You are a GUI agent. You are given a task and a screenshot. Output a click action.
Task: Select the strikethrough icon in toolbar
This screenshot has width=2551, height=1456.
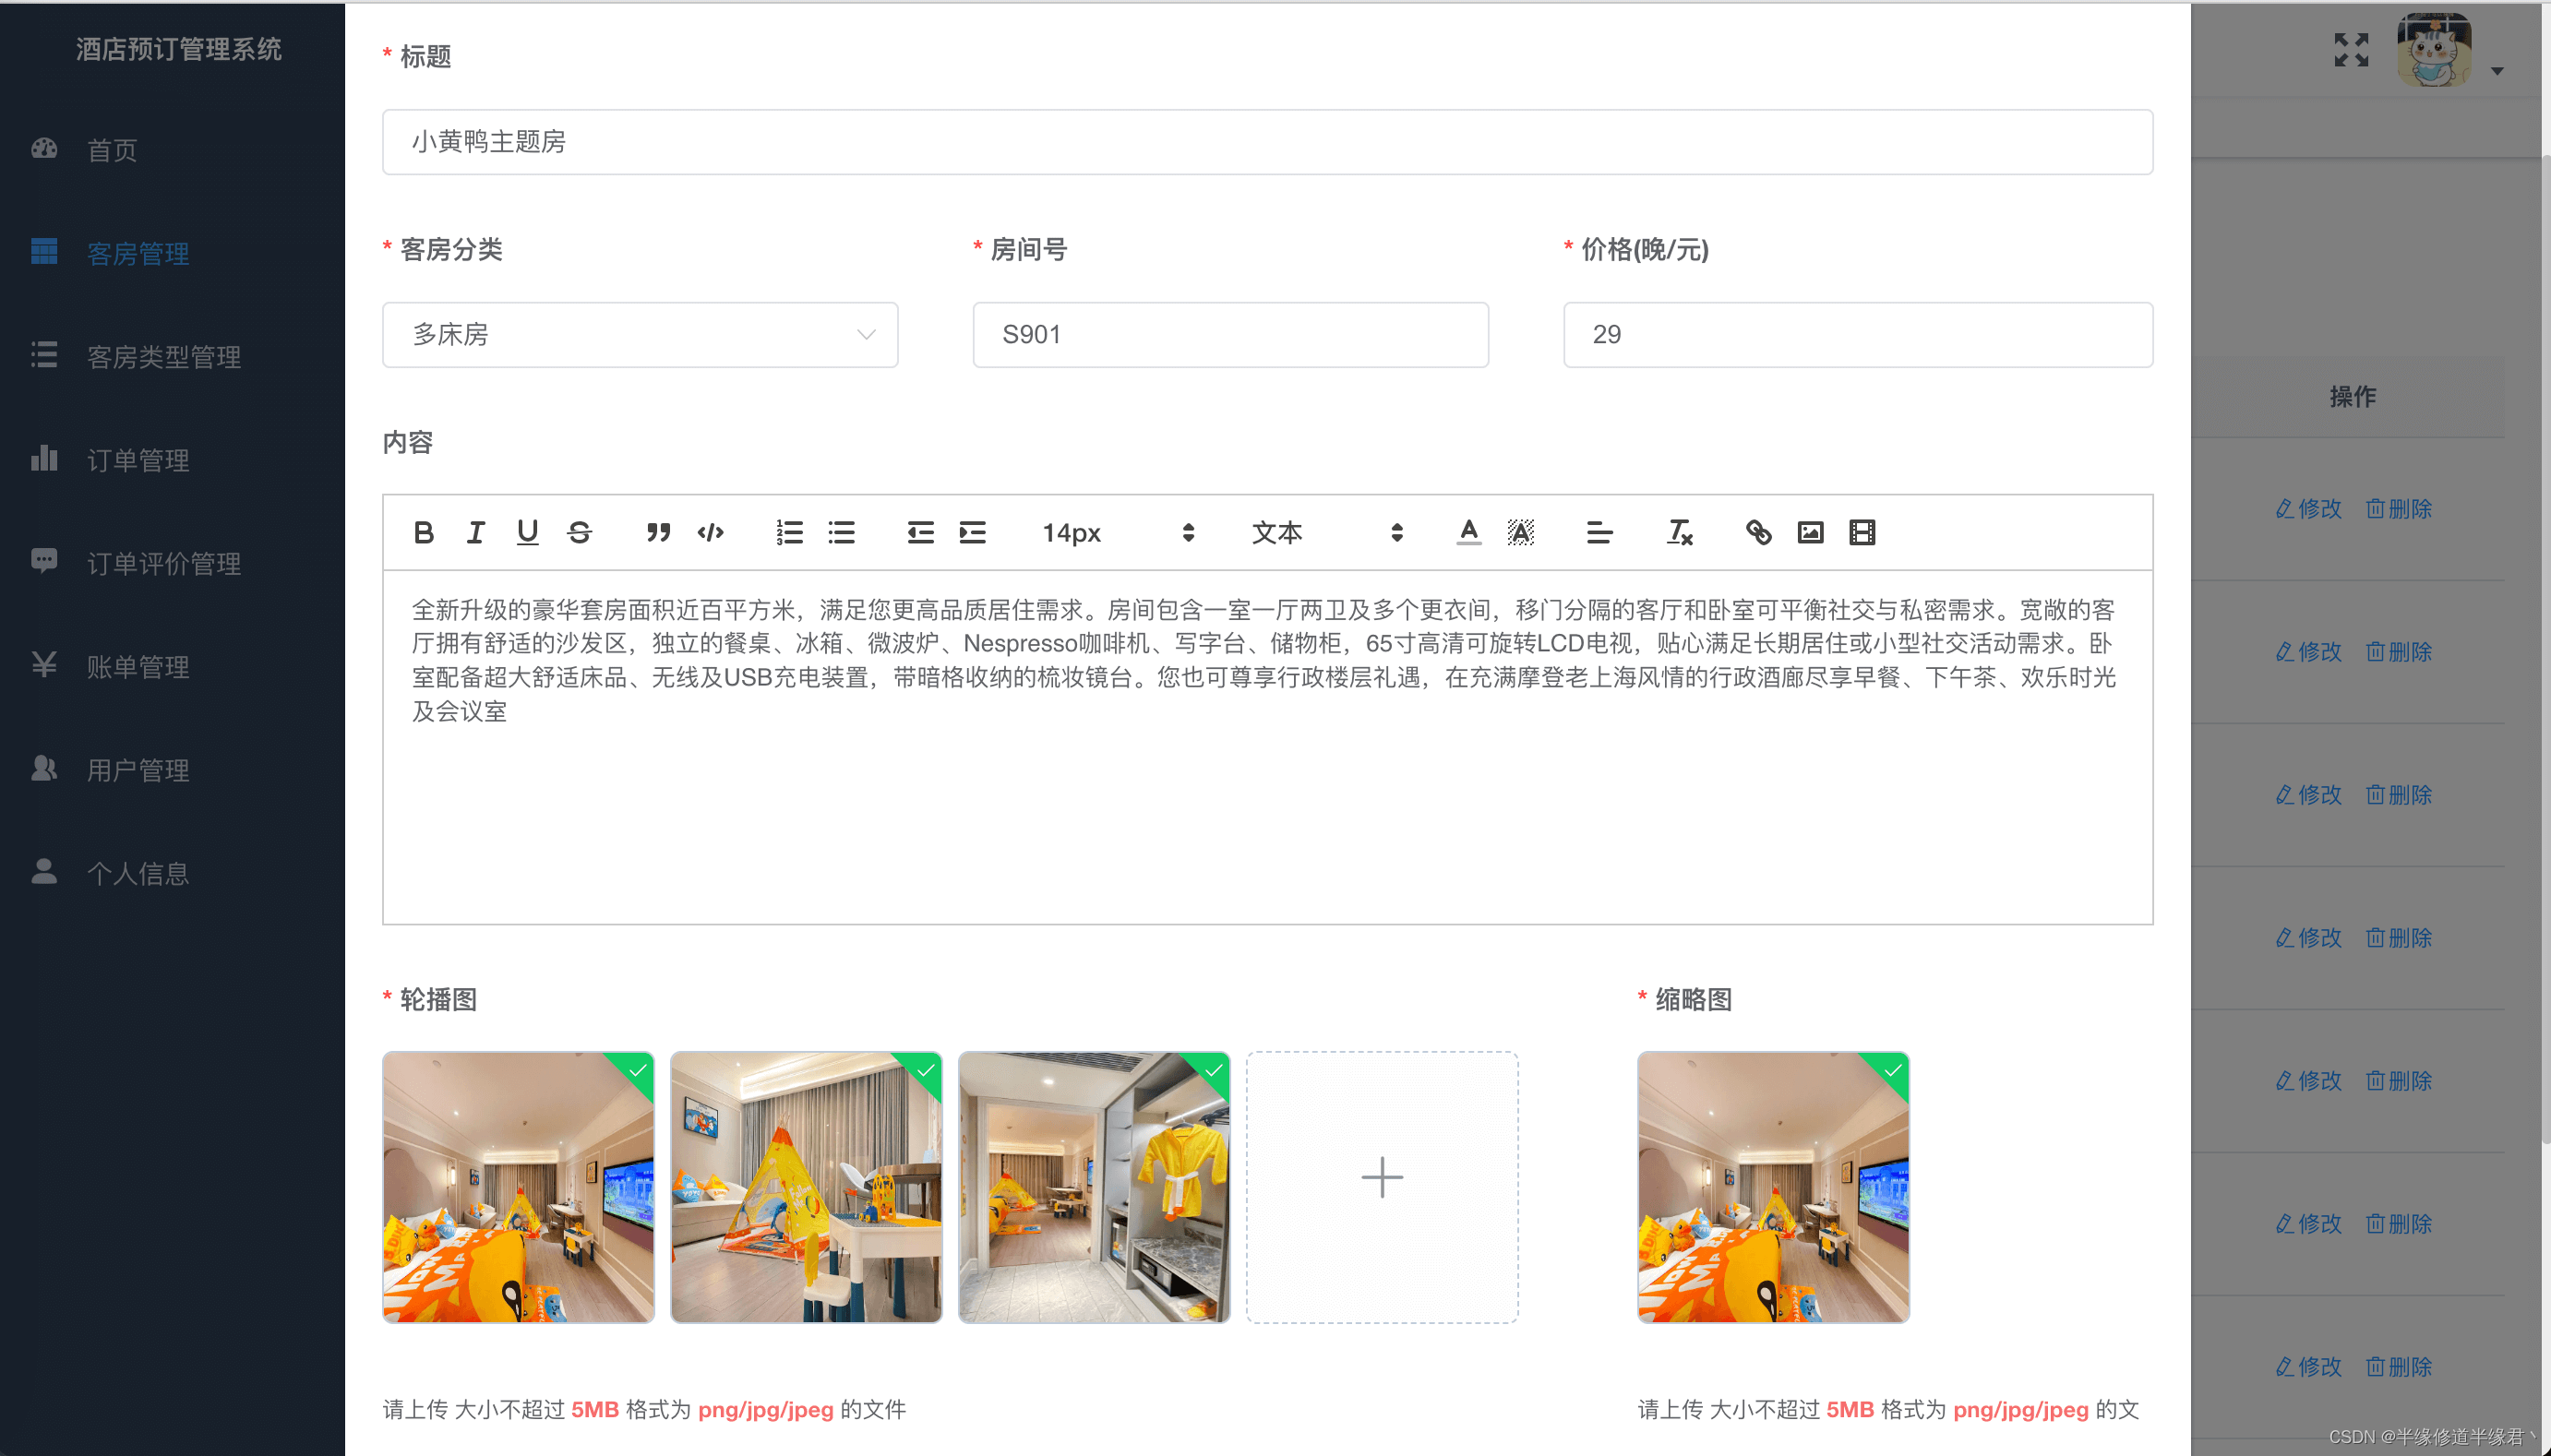[580, 532]
